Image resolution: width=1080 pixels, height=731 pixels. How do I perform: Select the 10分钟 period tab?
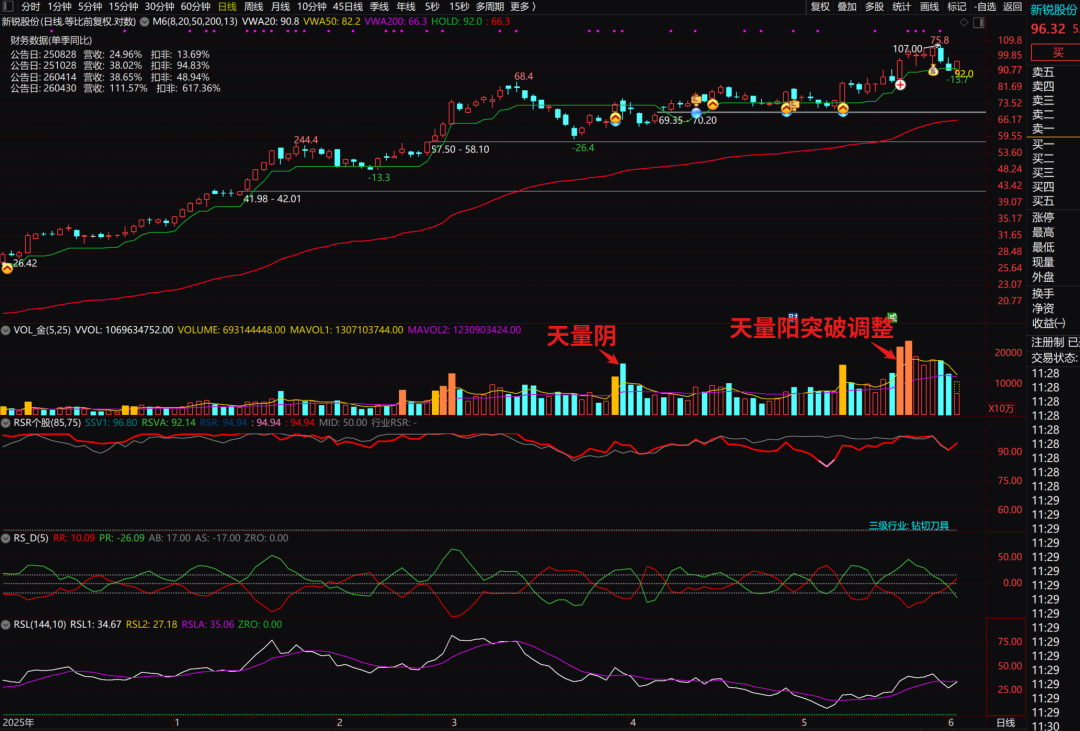312,6
